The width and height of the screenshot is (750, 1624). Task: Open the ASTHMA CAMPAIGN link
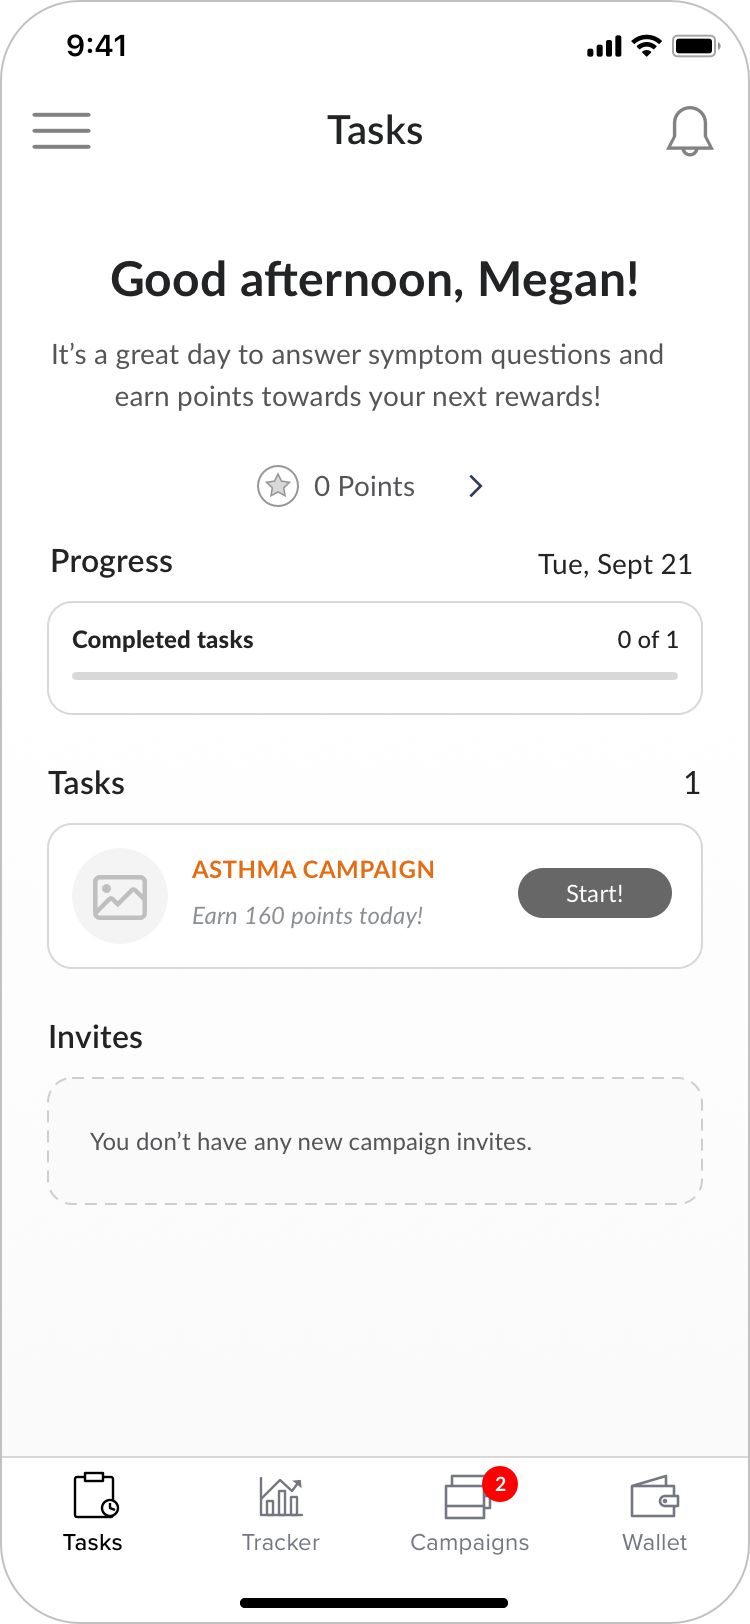313,870
